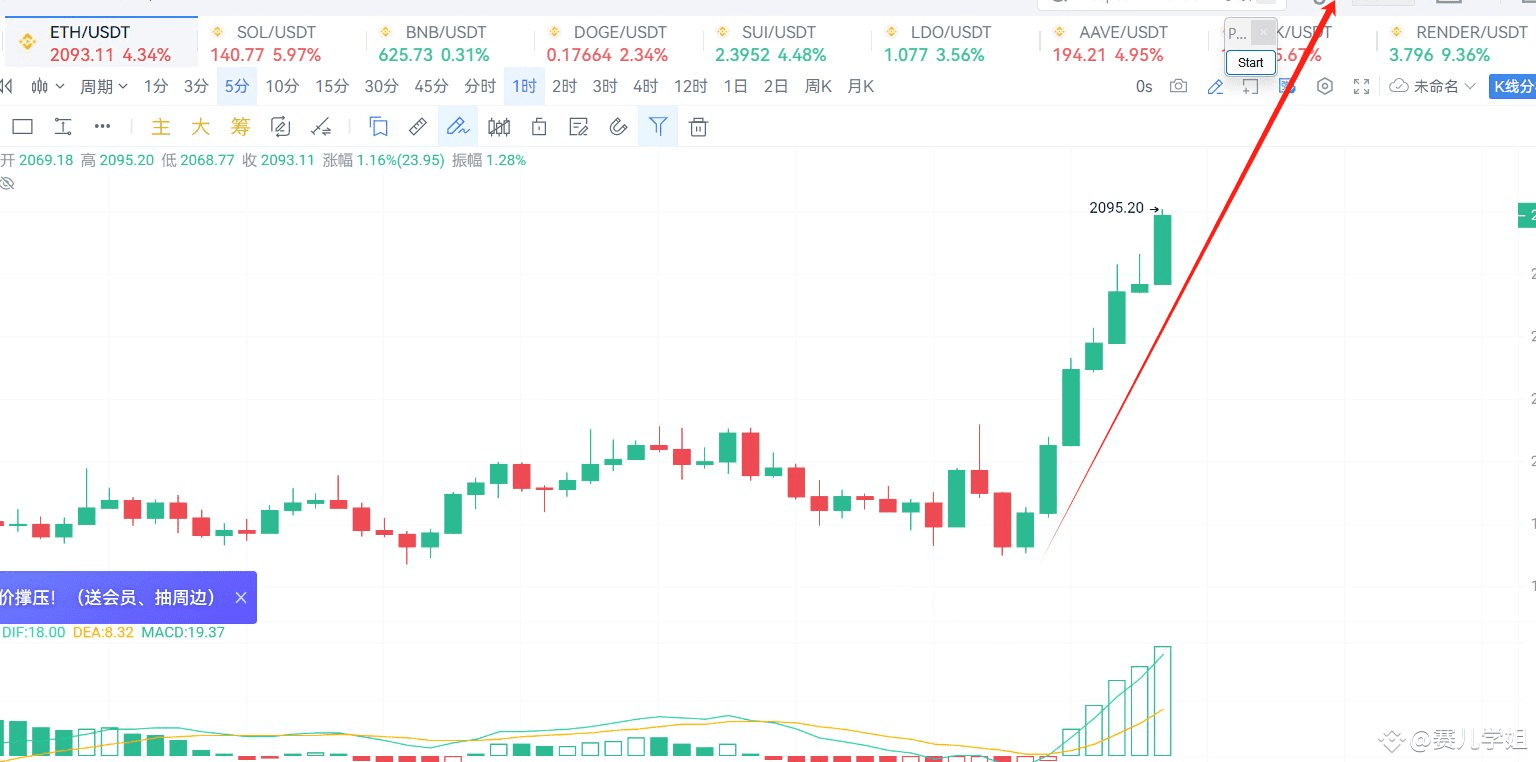The width and height of the screenshot is (1536, 762).
Task: Switch to the RENDER/USDT ticker tab
Action: pyautogui.click(x=1456, y=43)
